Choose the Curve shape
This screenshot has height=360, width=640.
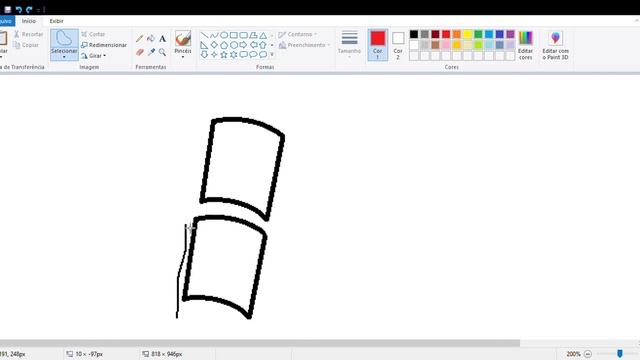pyautogui.click(x=214, y=36)
